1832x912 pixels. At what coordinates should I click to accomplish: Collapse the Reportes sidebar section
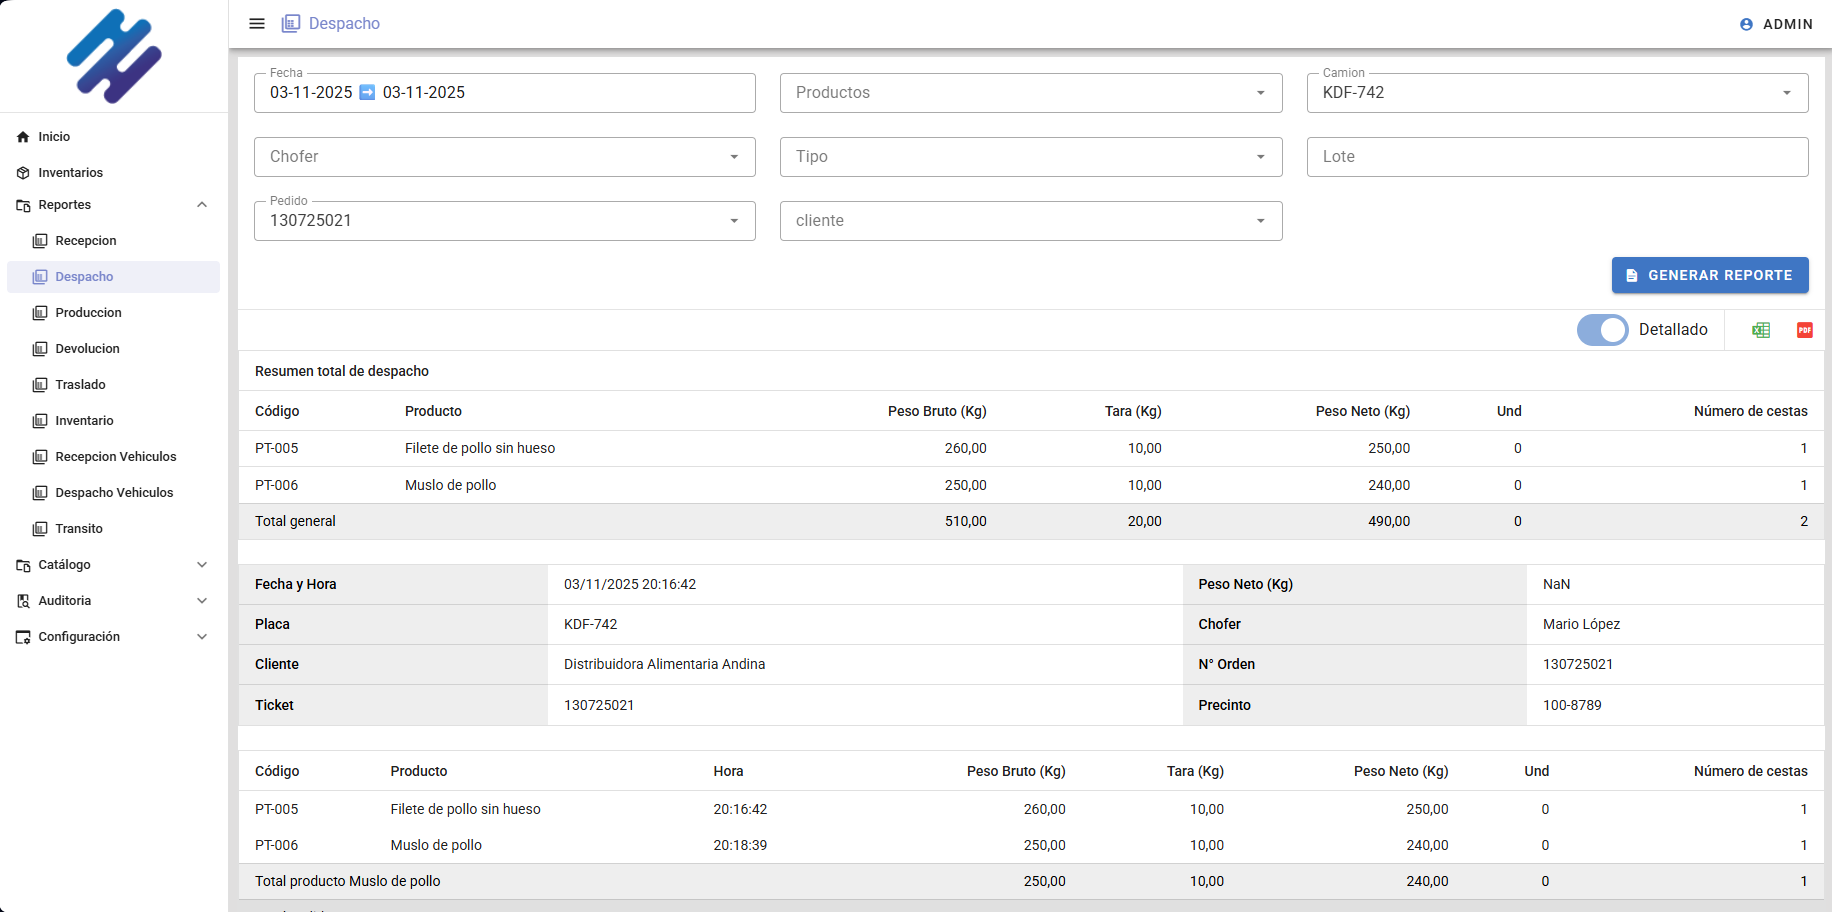coord(202,205)
